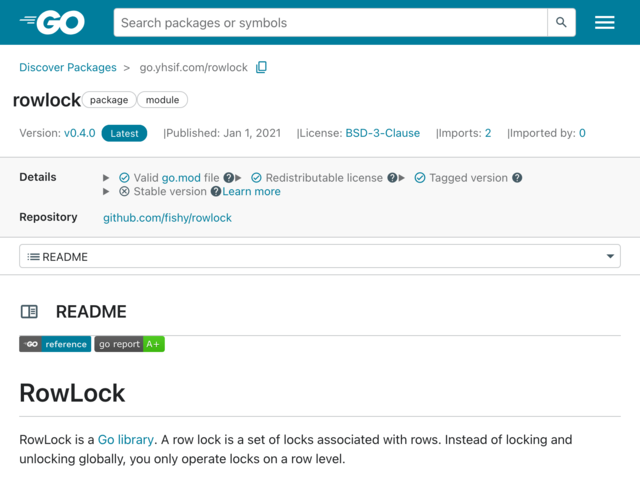This screenshot has width=640, height=480.
Task: Focus the Search packages or symbols field
Action: click(x=331, y=22)
